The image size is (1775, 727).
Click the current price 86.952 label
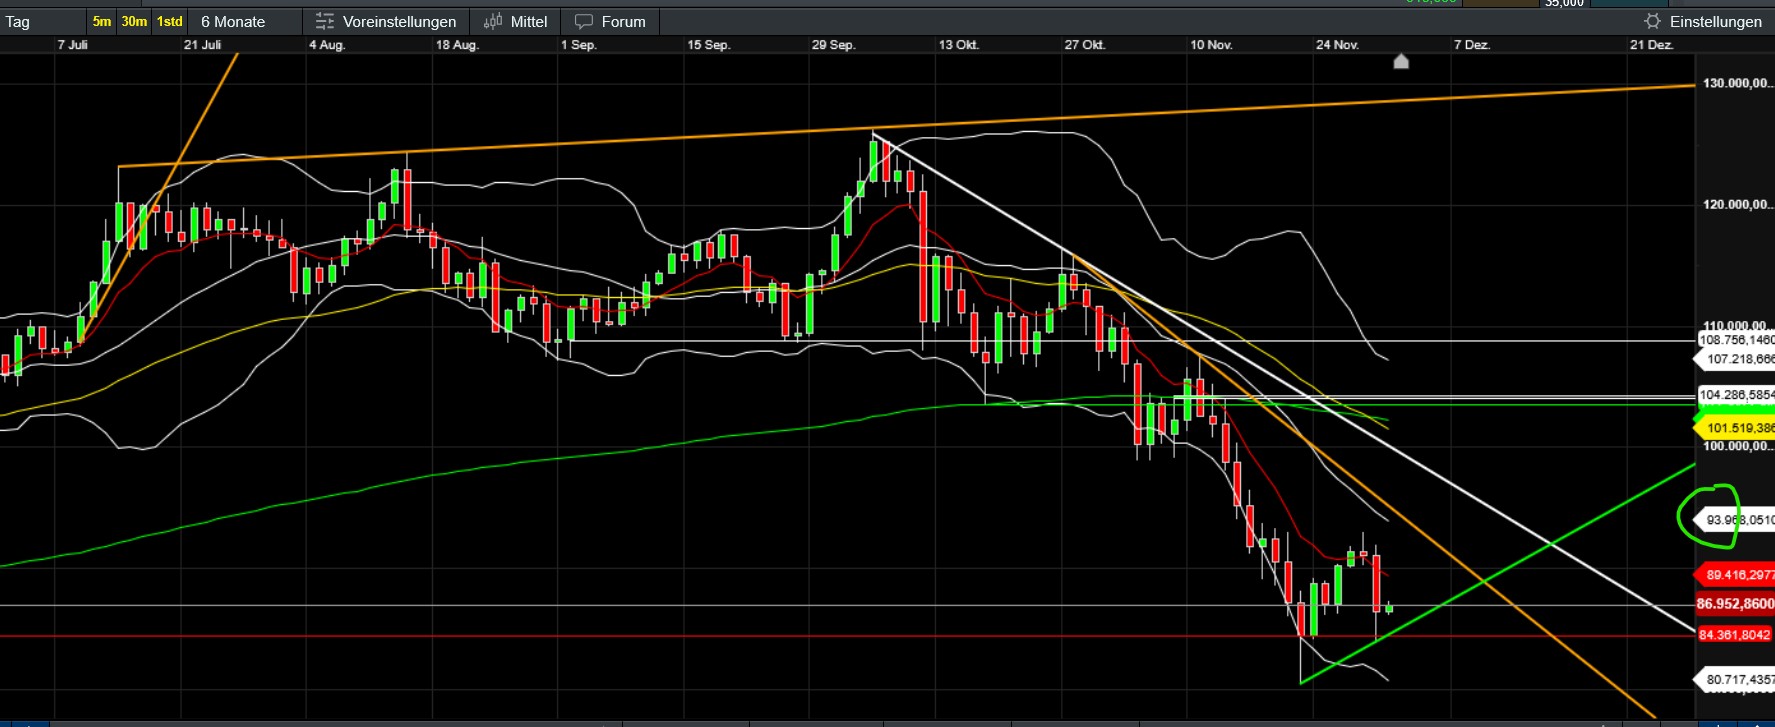1735,604
